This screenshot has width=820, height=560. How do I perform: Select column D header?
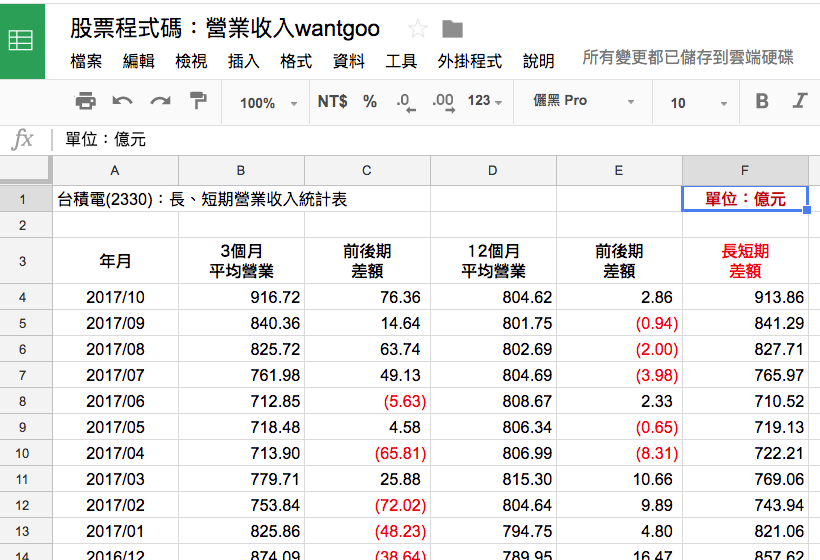pos(493,170)
